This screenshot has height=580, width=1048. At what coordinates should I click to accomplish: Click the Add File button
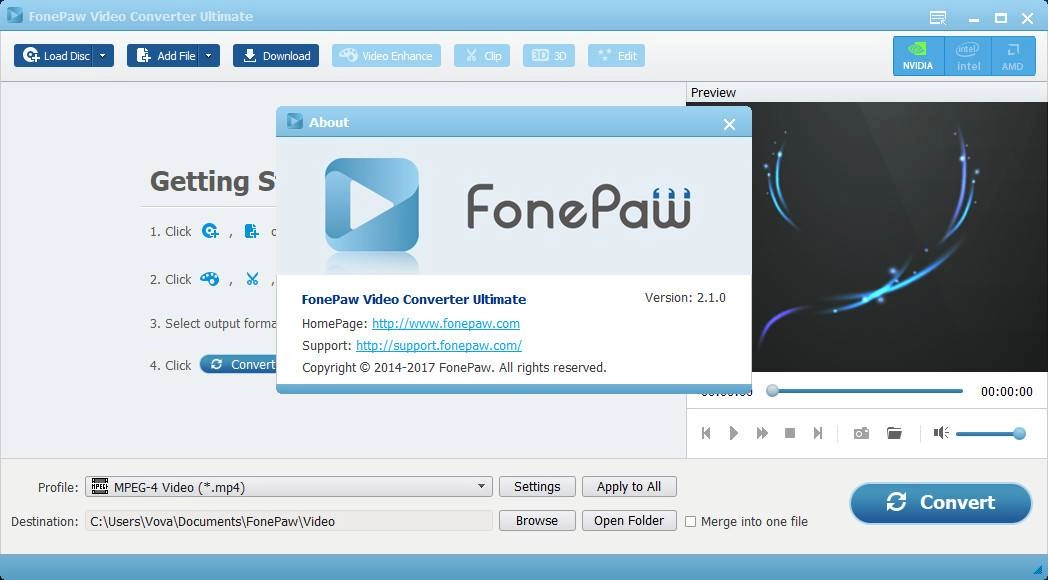[164, 55]
